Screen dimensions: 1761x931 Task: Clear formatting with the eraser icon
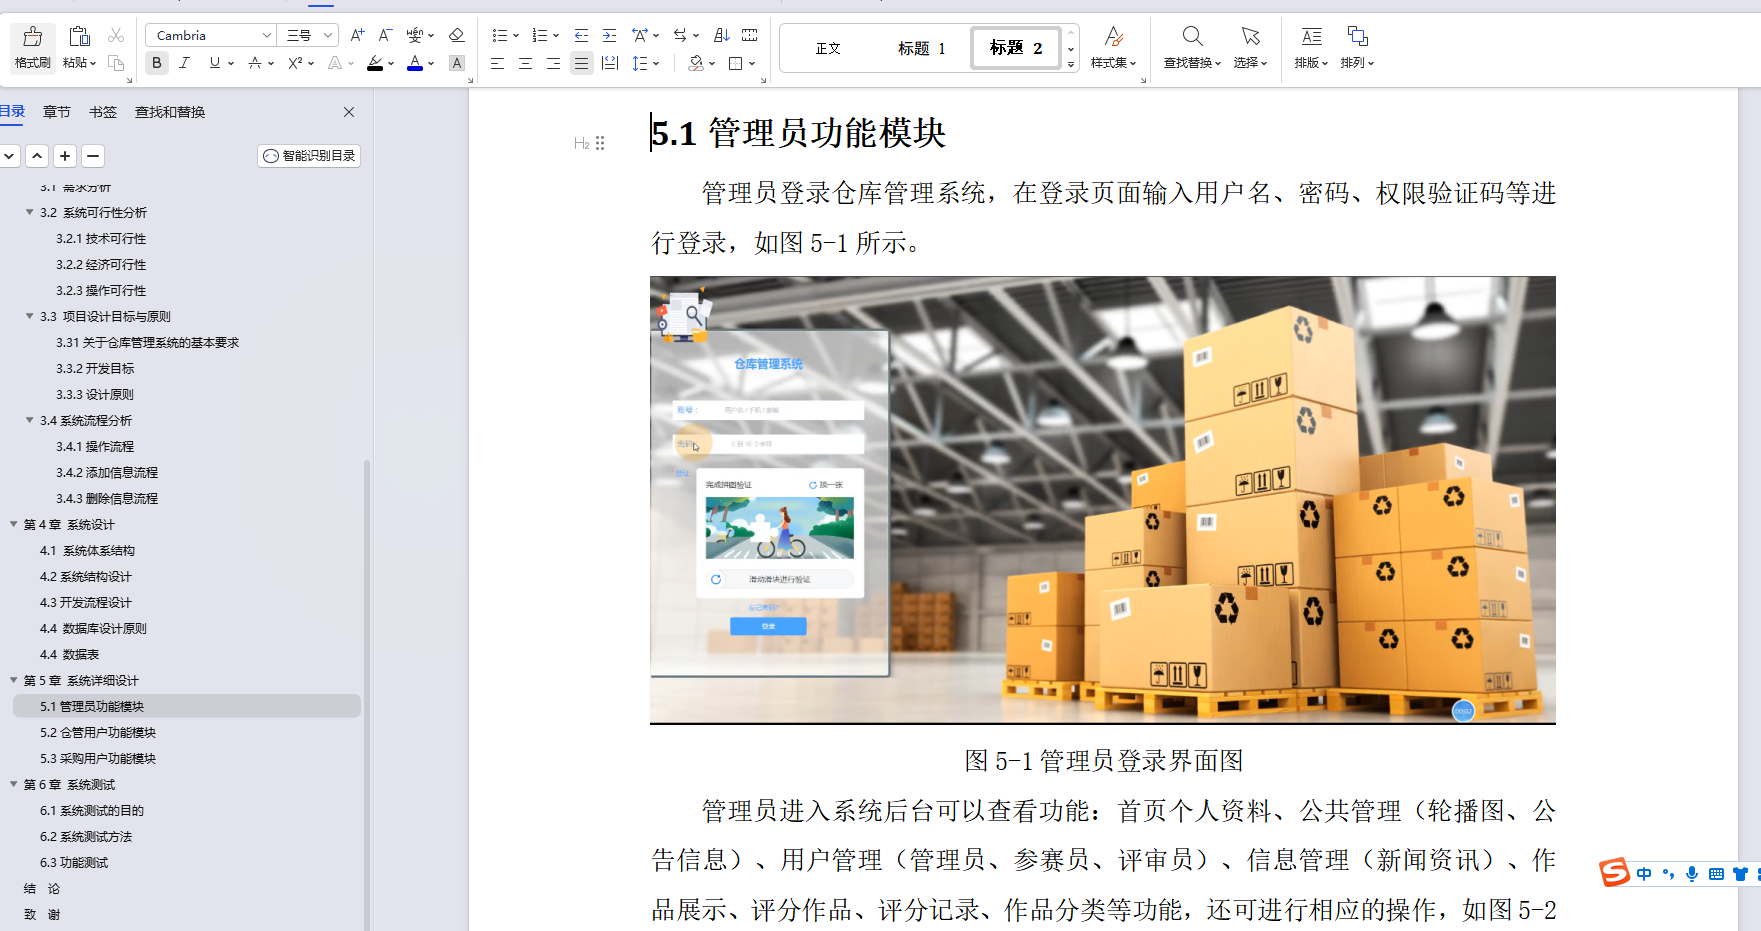[x=456, y=34]
